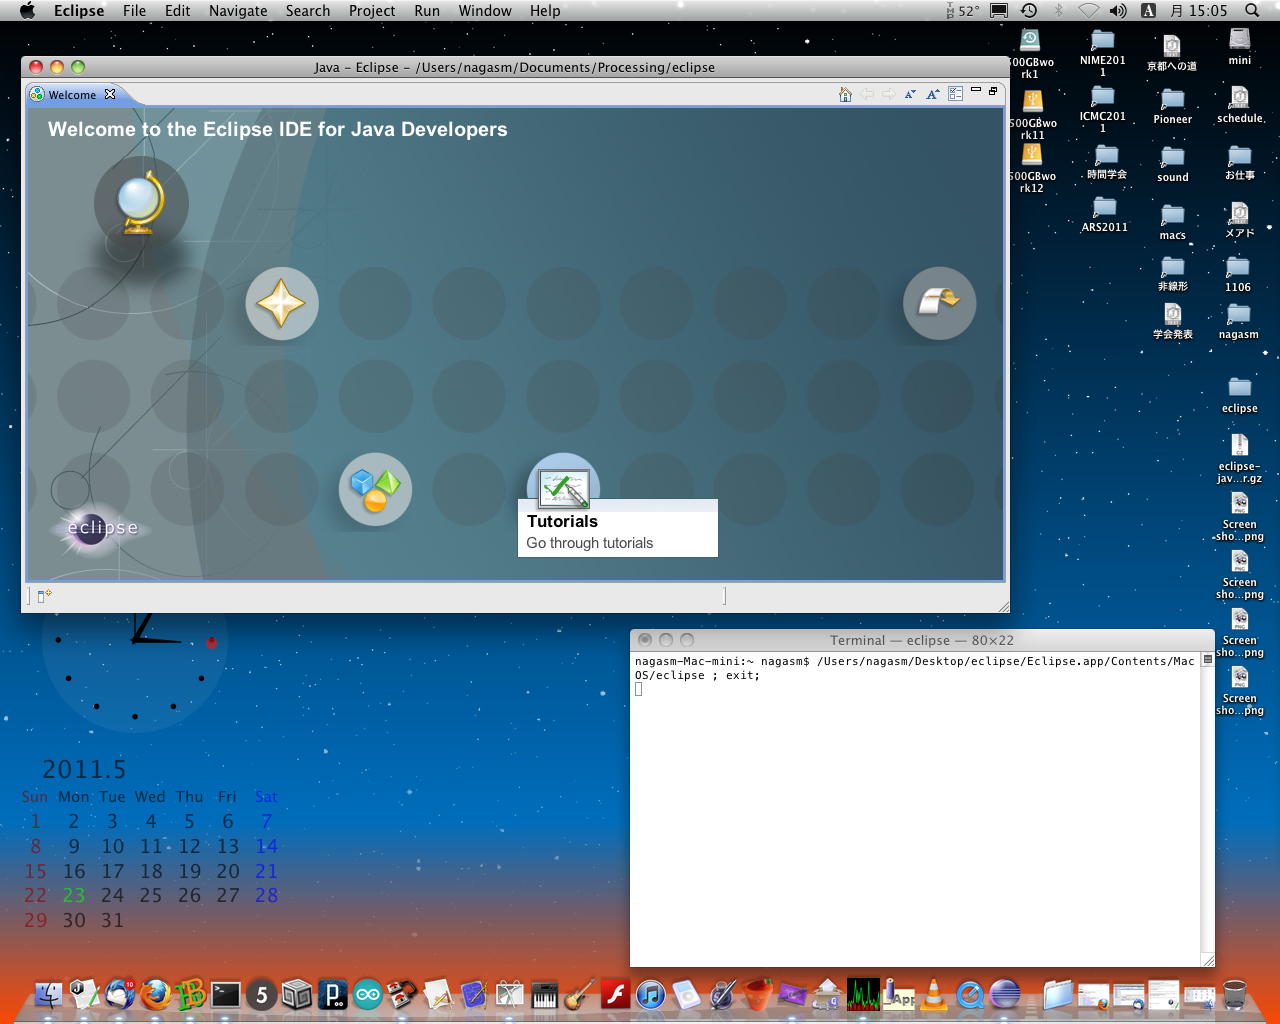Go to Workbench via the curved arrow icon
Viewport: 1280px width, 1024px height.
click(x=939, y=303)
